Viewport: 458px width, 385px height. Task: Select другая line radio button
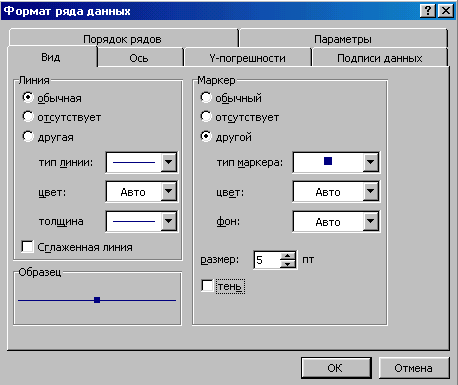(x=28, y=137)
